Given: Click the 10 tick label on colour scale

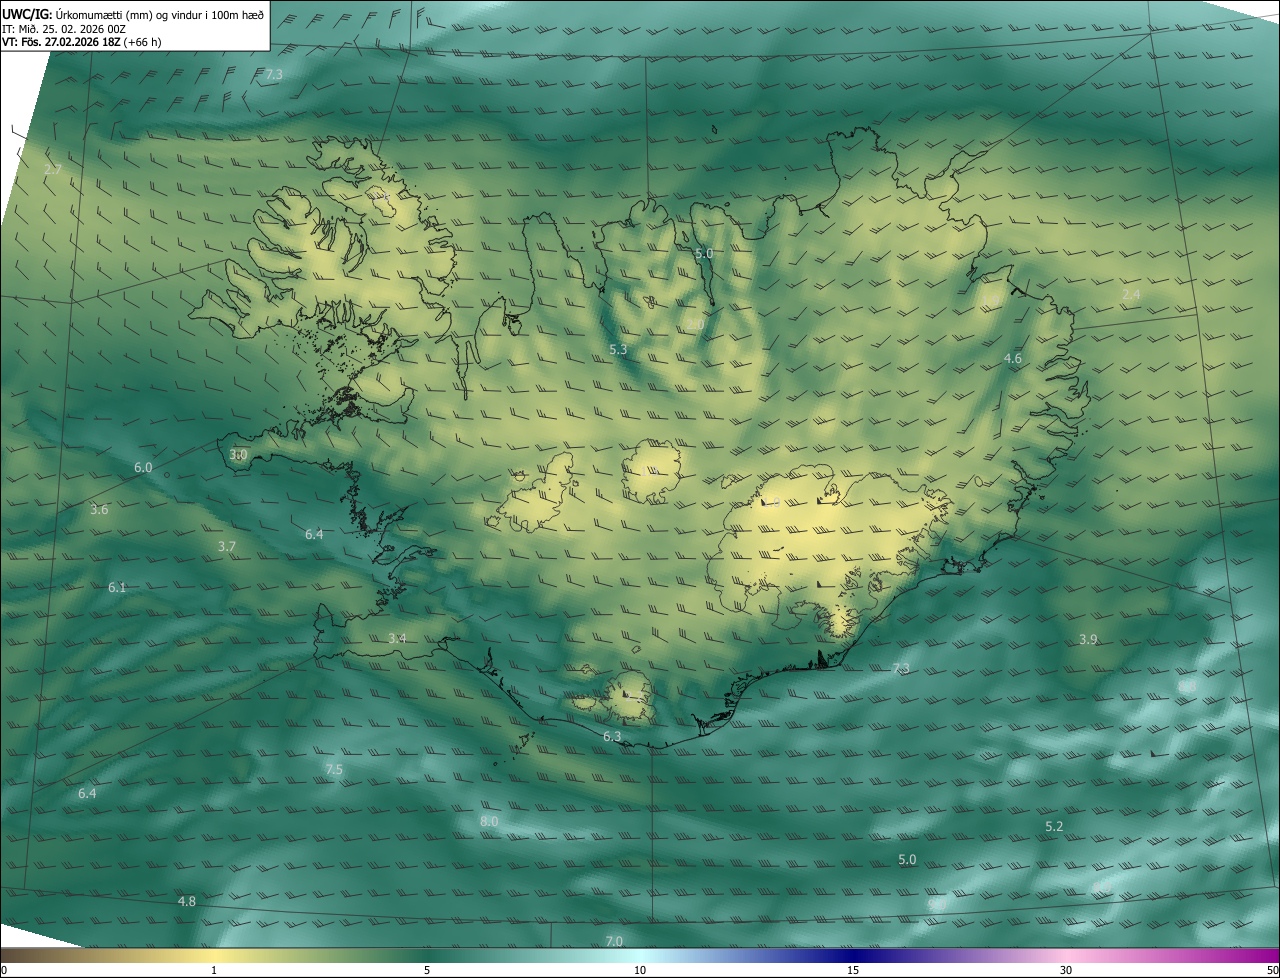Looking at the screenshot, I should [640, 970].
